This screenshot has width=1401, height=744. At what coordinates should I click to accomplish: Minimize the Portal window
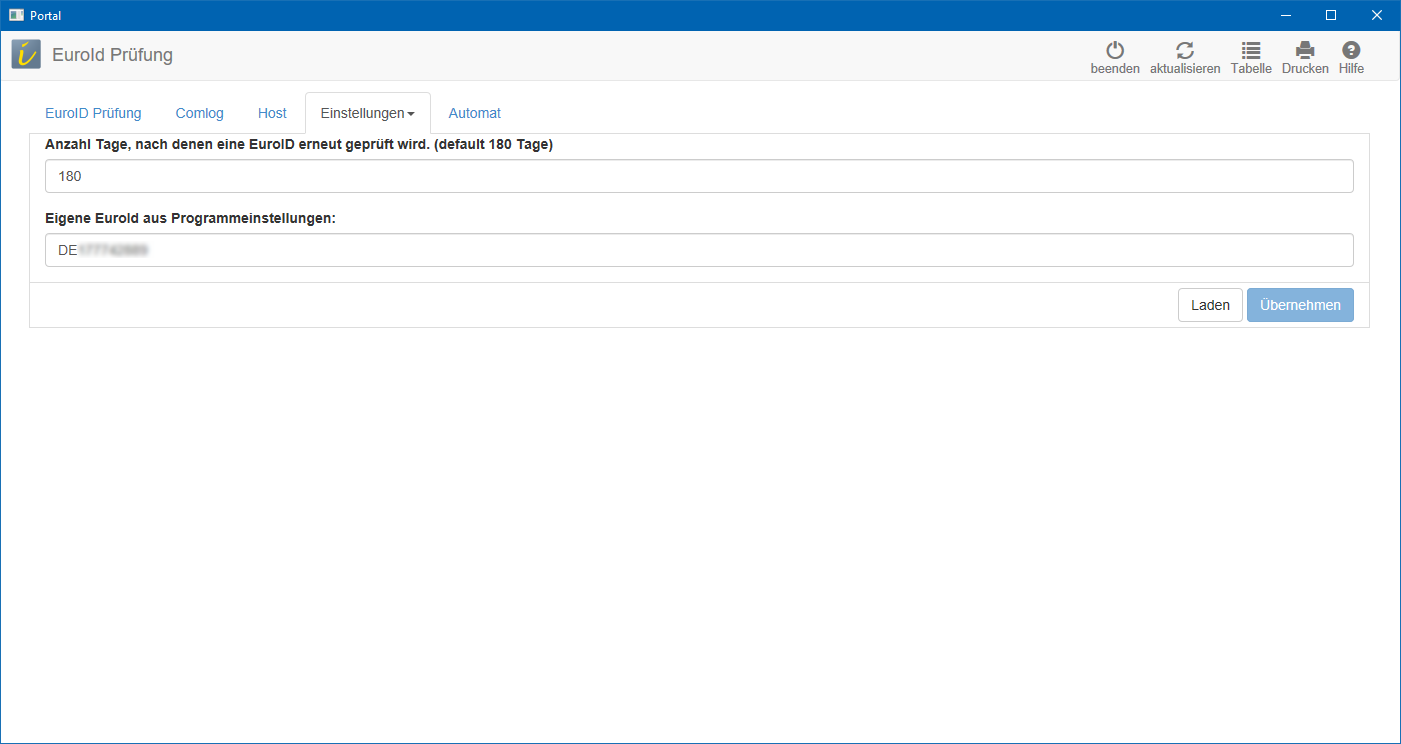[x=1285, y=15]
